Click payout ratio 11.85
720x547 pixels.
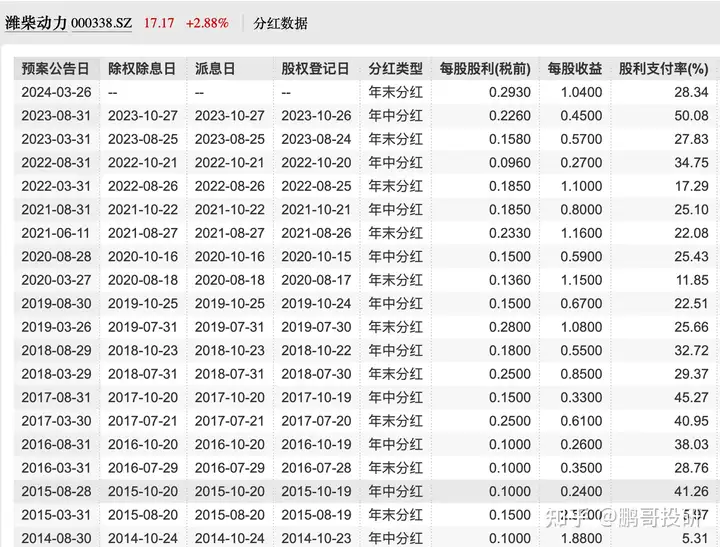(692, 280)
